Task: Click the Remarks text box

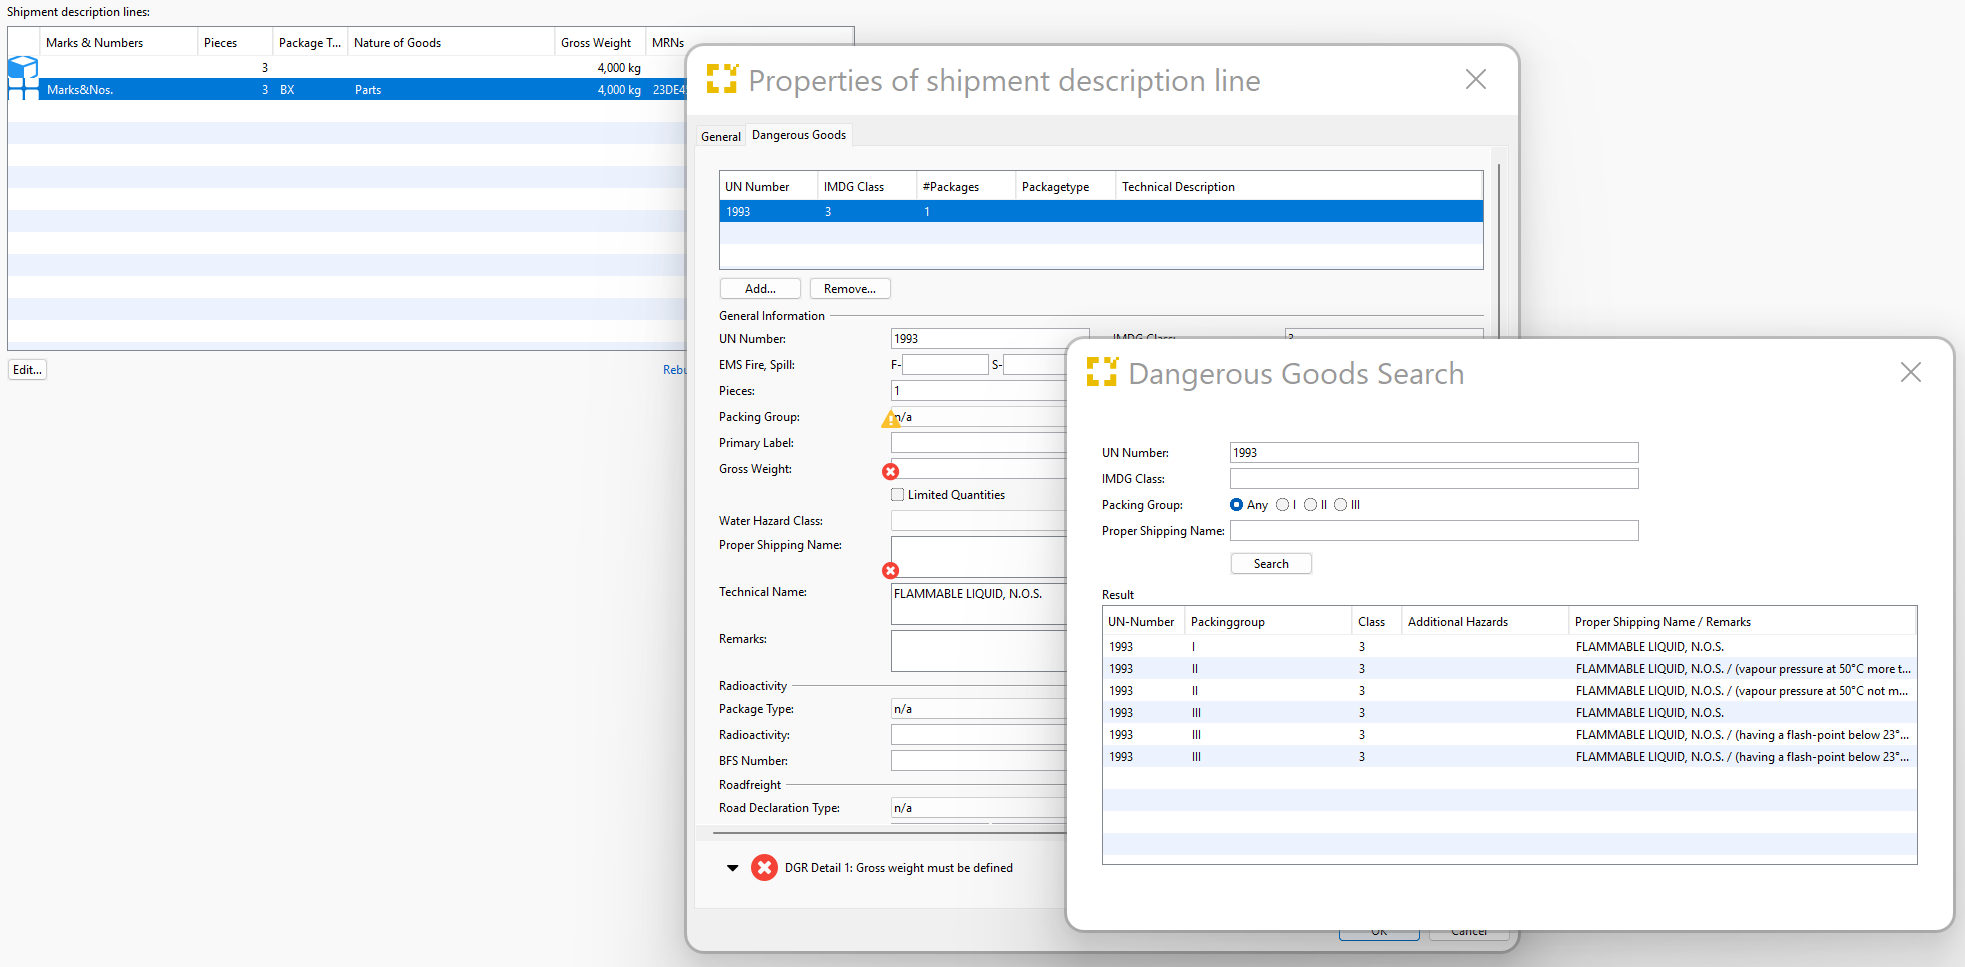Action: (978, 651)
